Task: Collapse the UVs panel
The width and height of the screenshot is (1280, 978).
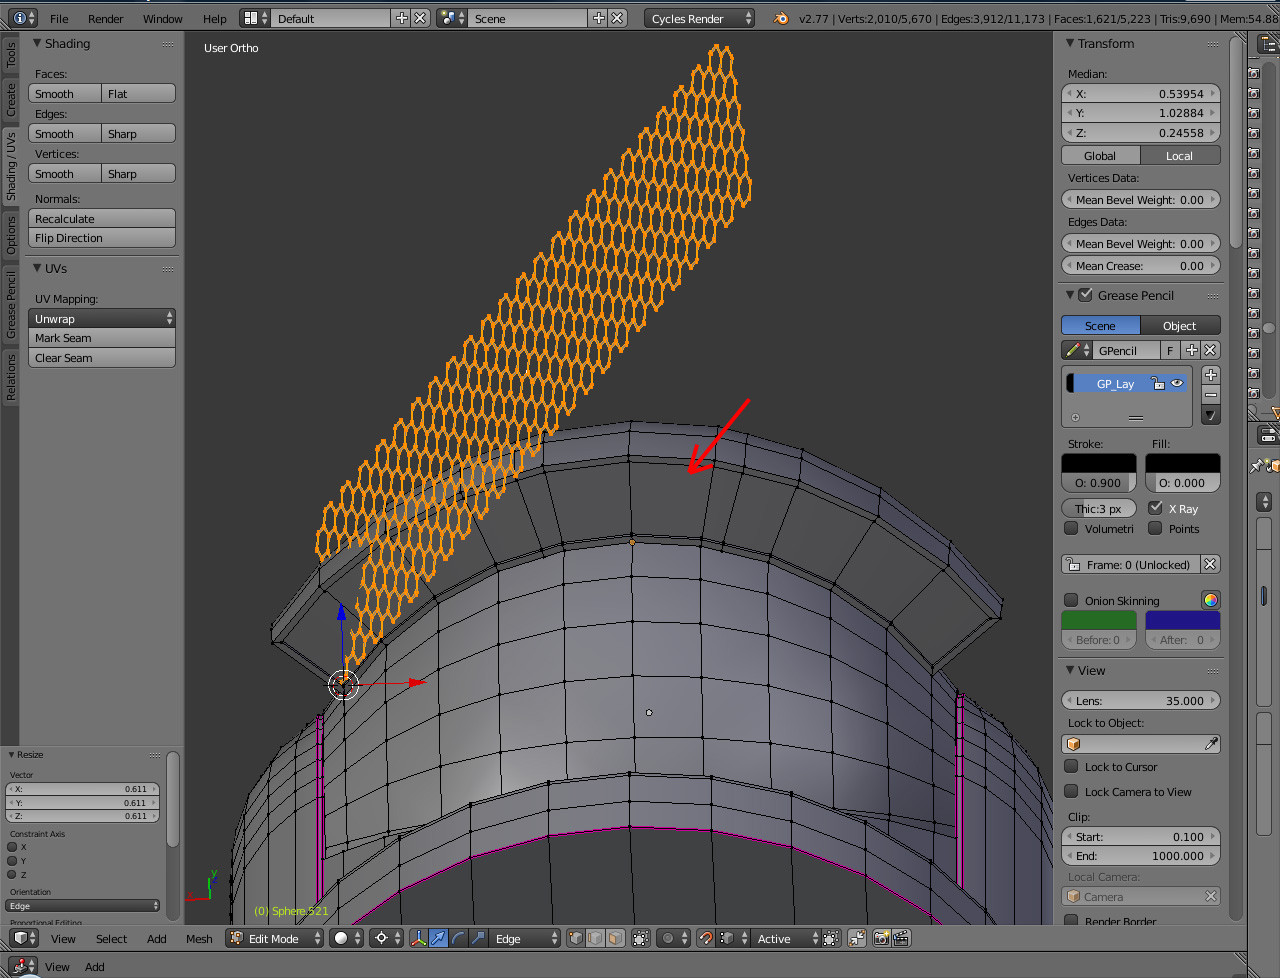Action: point(37,268)
